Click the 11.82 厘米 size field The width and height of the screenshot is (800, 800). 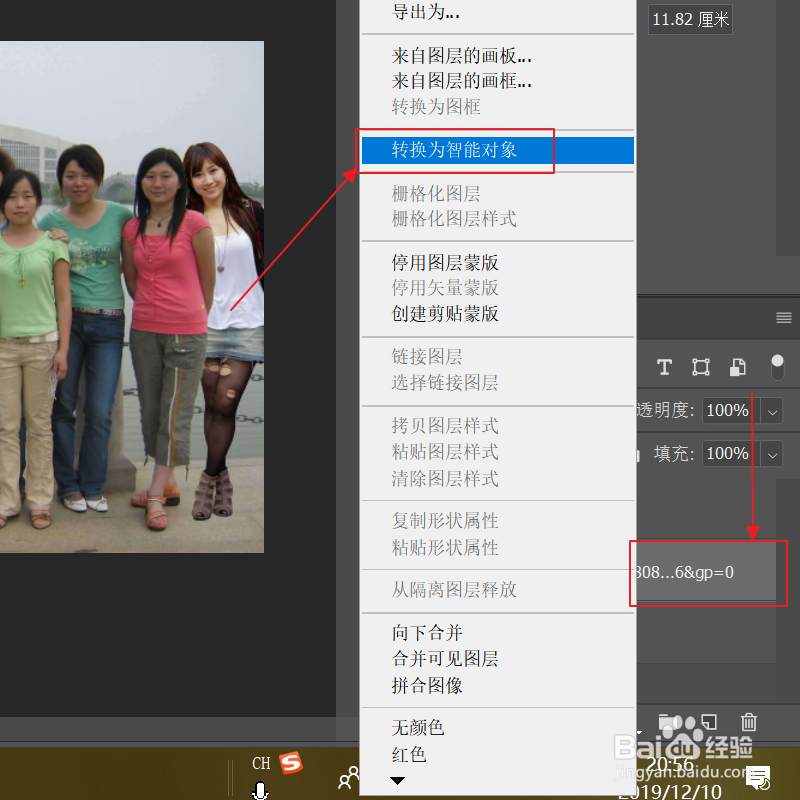tap(690, 19)
